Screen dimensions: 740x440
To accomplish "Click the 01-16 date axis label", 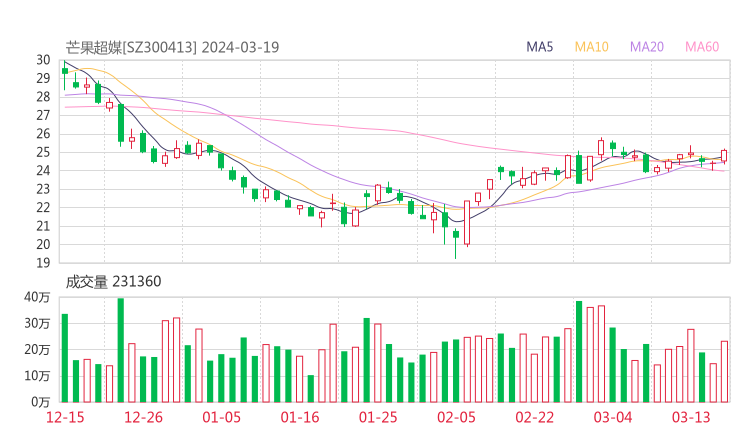I will point(300,417).
